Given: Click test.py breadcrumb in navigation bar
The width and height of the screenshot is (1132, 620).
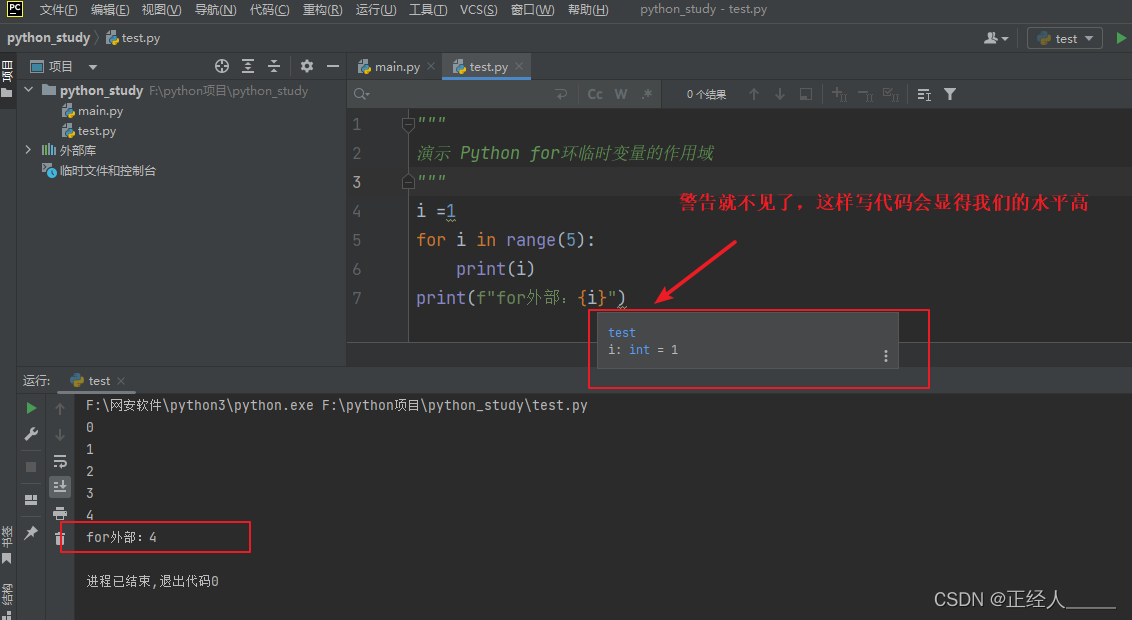Looking at the screenshot, I should [x=133, y=38].
